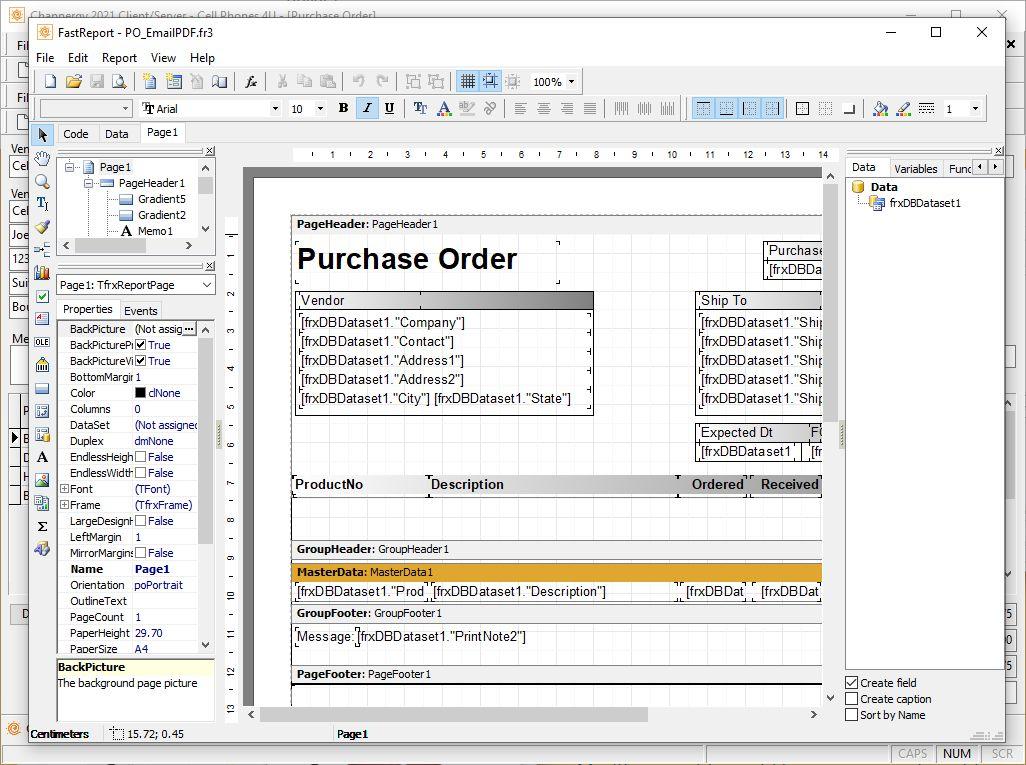Insert a picture object from the side toolbar
1026x765 pixels.
pos(43,480)
